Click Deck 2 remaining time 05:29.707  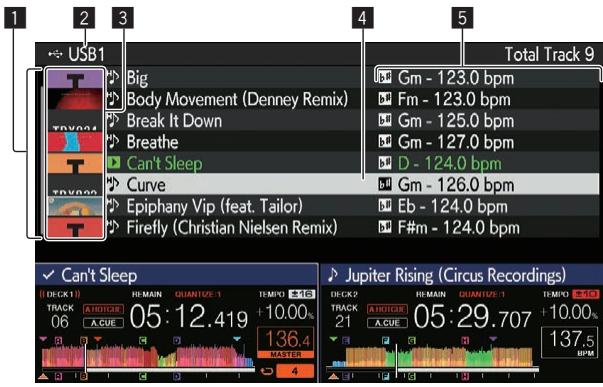coord(473,317)
